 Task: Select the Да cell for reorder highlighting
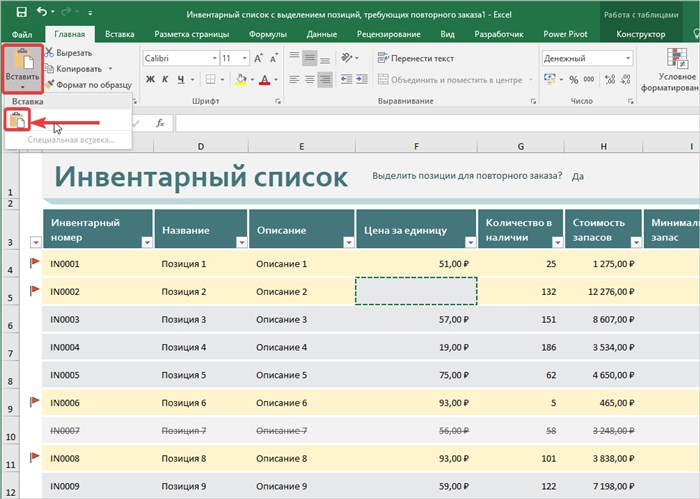tap(578, 176)
